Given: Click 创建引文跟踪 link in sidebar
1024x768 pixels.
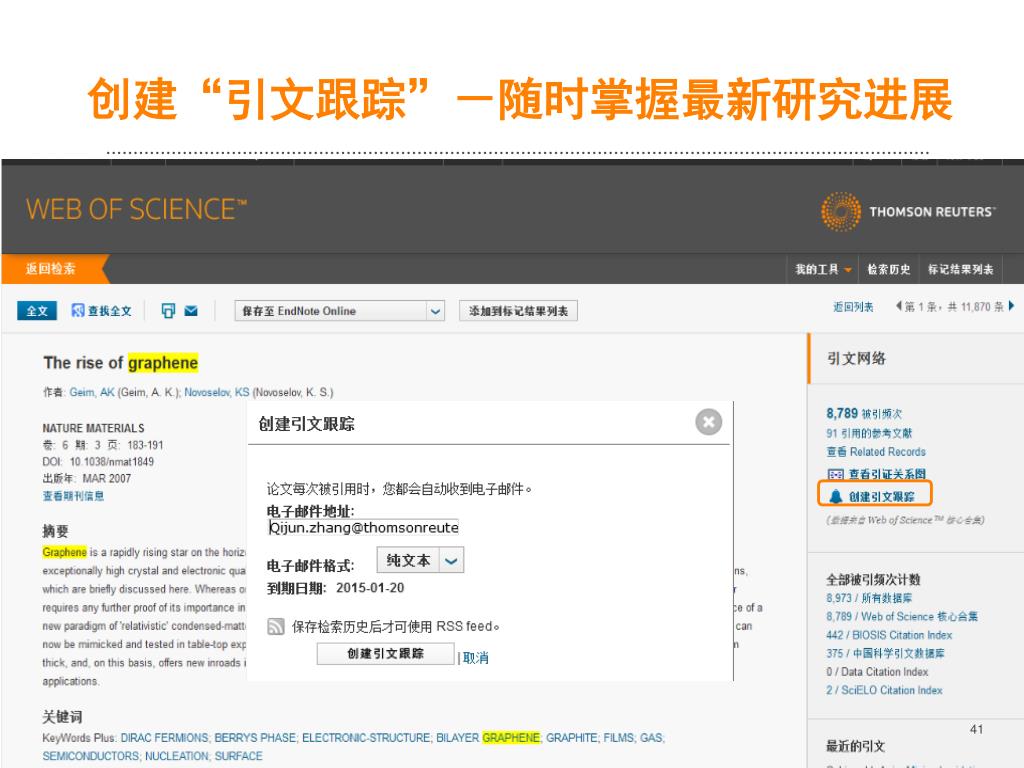Looking at the screenshot, I should pos(882,497).
